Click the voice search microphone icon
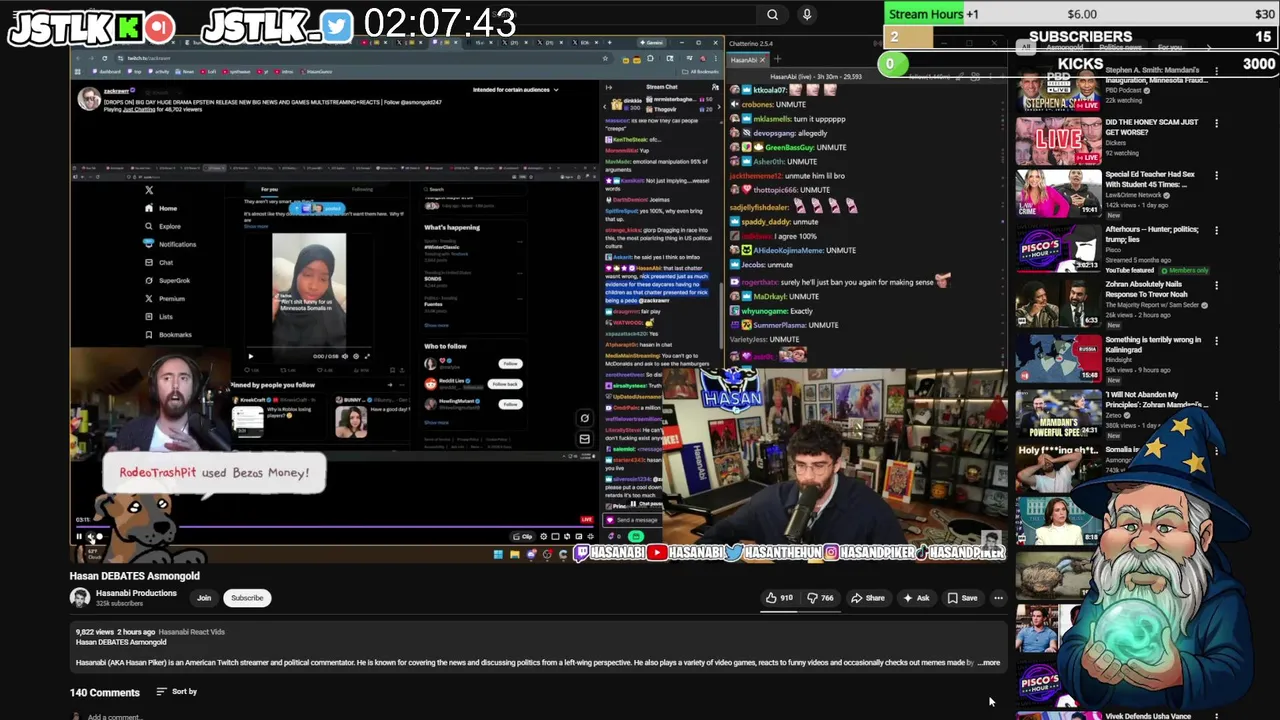 (806, 15)
